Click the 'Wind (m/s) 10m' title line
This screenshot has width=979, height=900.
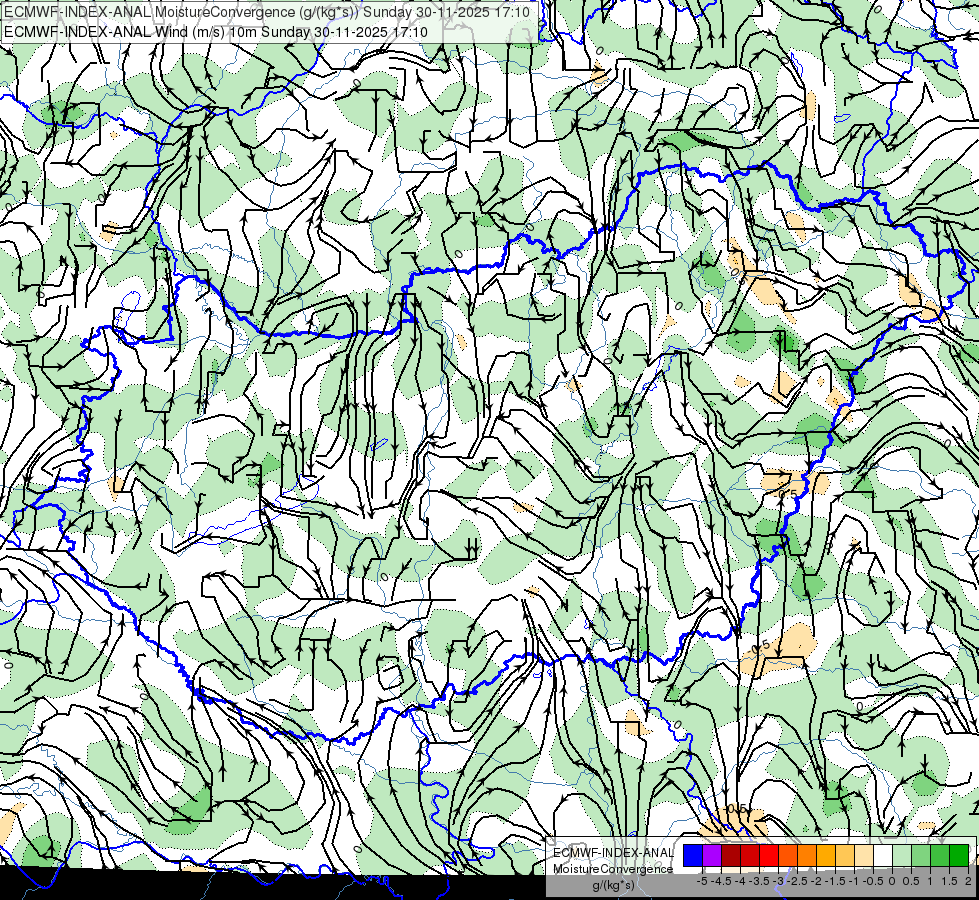215,31
